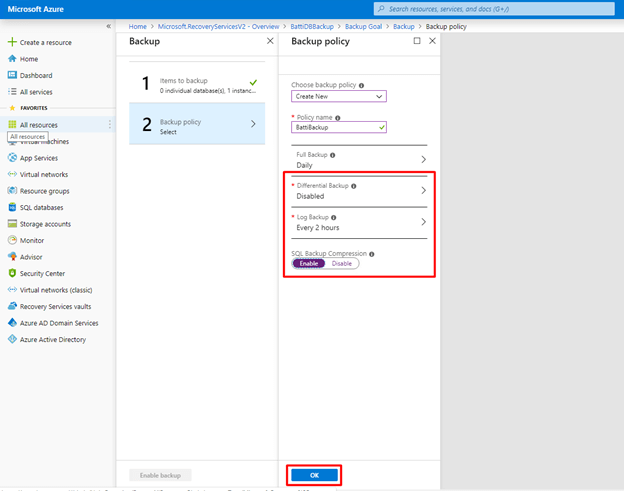
Task: Open Create a resource menu item
Action: point(46,42)
